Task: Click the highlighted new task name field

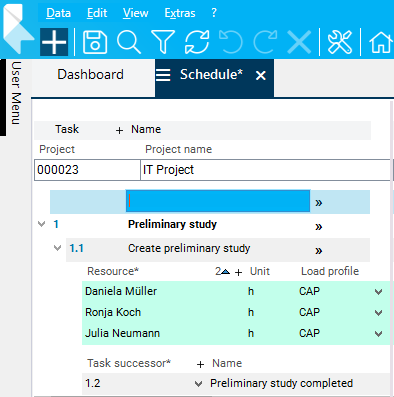Action: point(218,201)
